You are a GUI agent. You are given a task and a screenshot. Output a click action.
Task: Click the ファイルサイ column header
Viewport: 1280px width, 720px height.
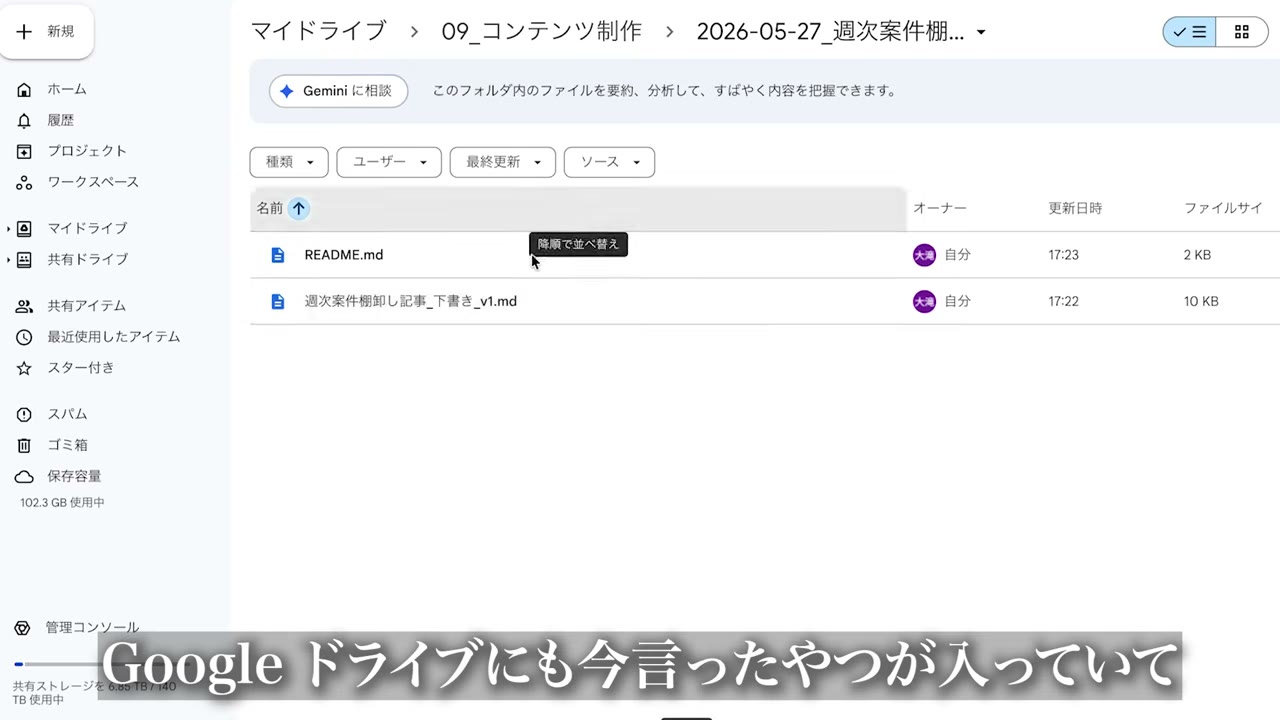pos(1223,208)
